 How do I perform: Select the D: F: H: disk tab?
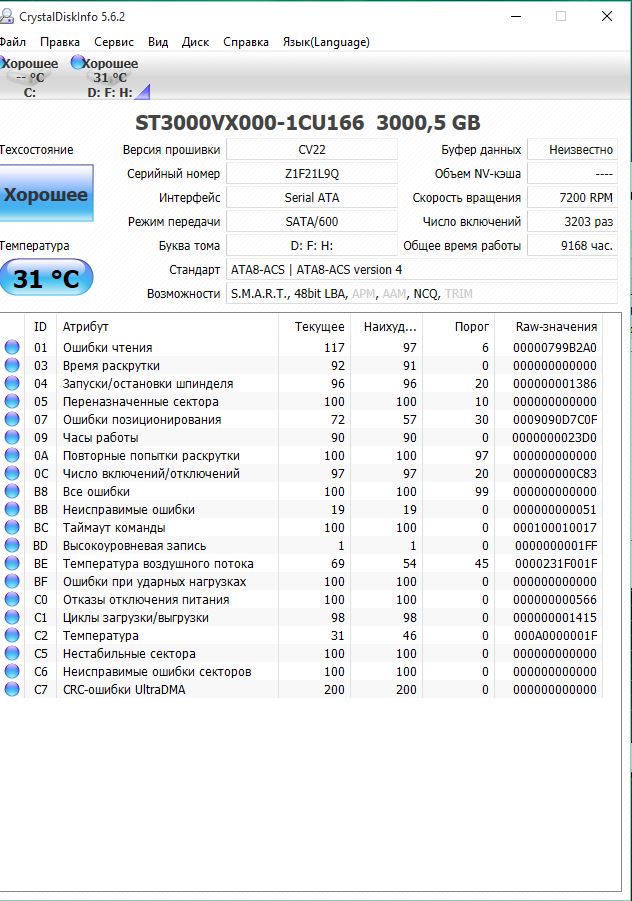pos(110,77)
